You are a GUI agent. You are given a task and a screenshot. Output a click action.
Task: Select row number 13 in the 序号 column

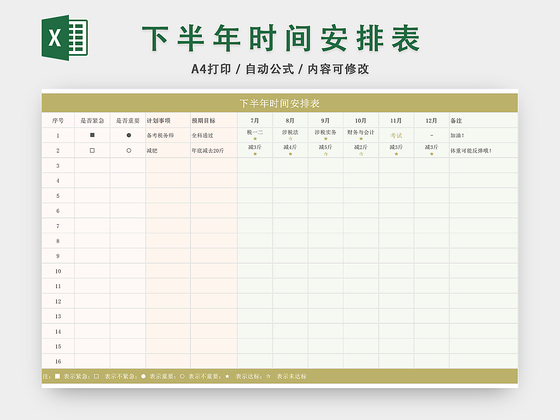point(58,316)
